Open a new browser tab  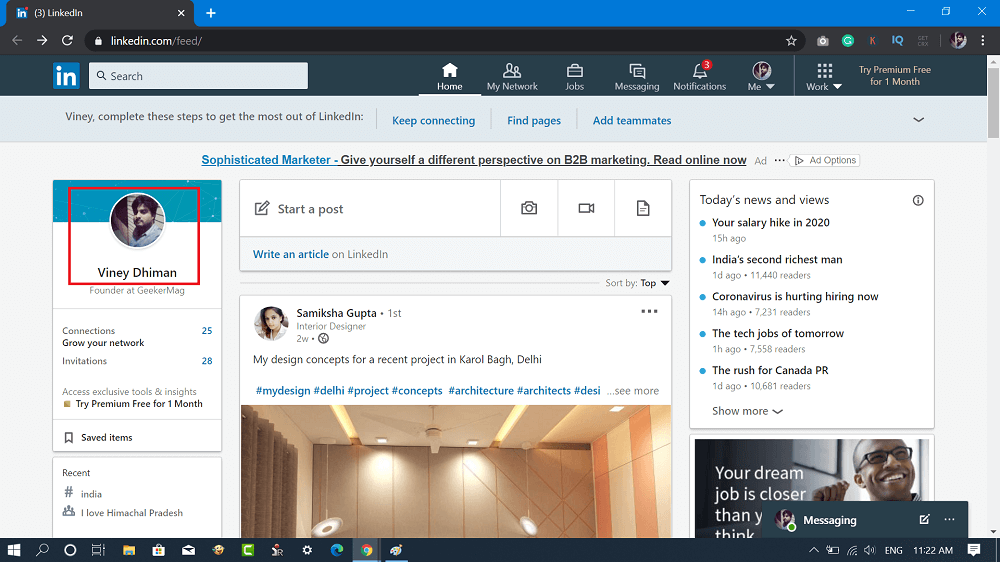210,13
